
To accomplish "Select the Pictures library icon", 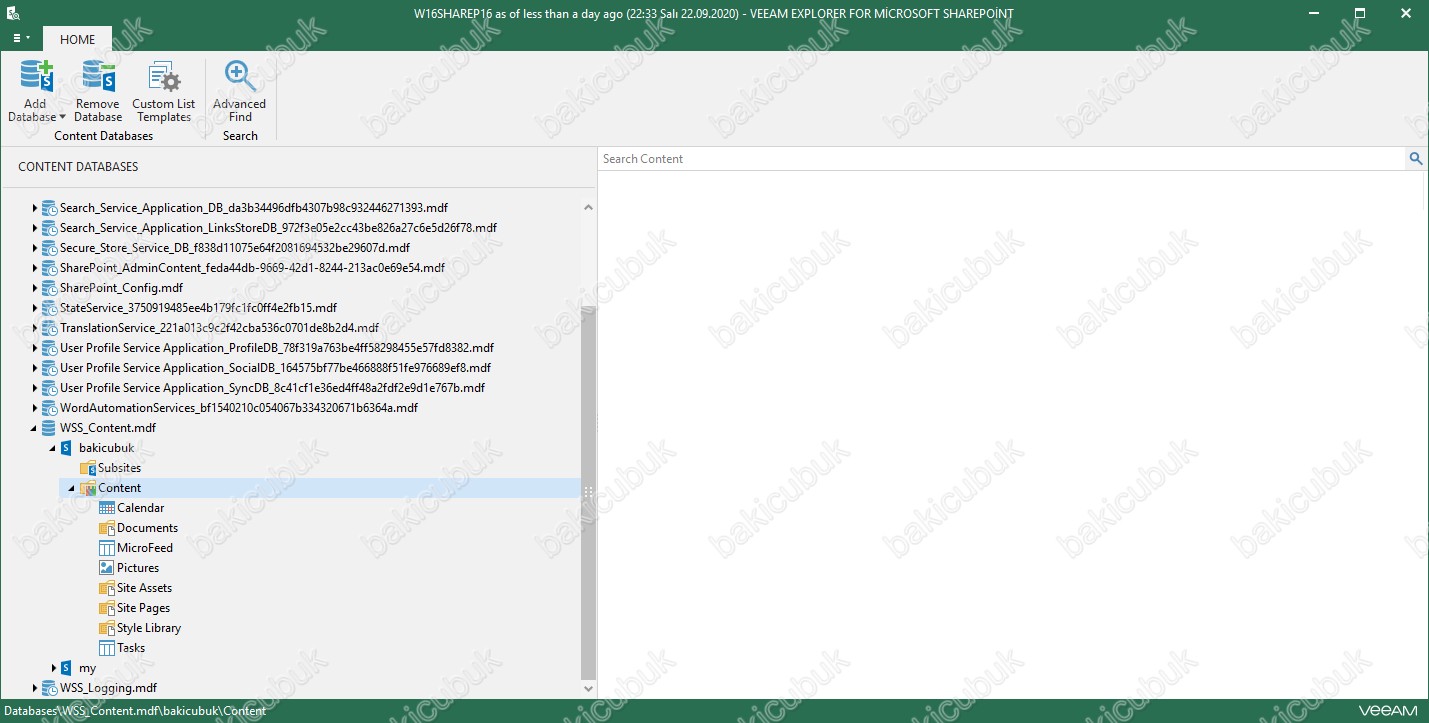I will 107,568.
